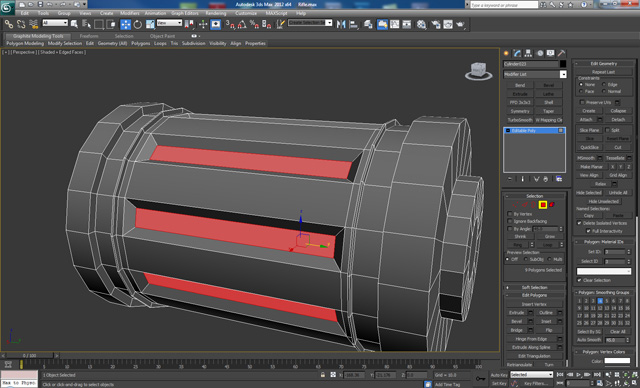The image size is (640, 388).
Task: Click the Play Animation button
Action: (578, 375)
